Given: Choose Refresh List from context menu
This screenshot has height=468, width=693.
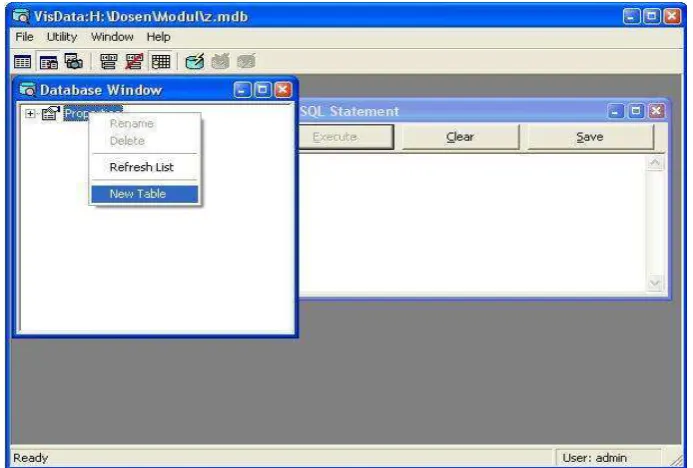Looking at the screenshot, I should coord(145,167).
